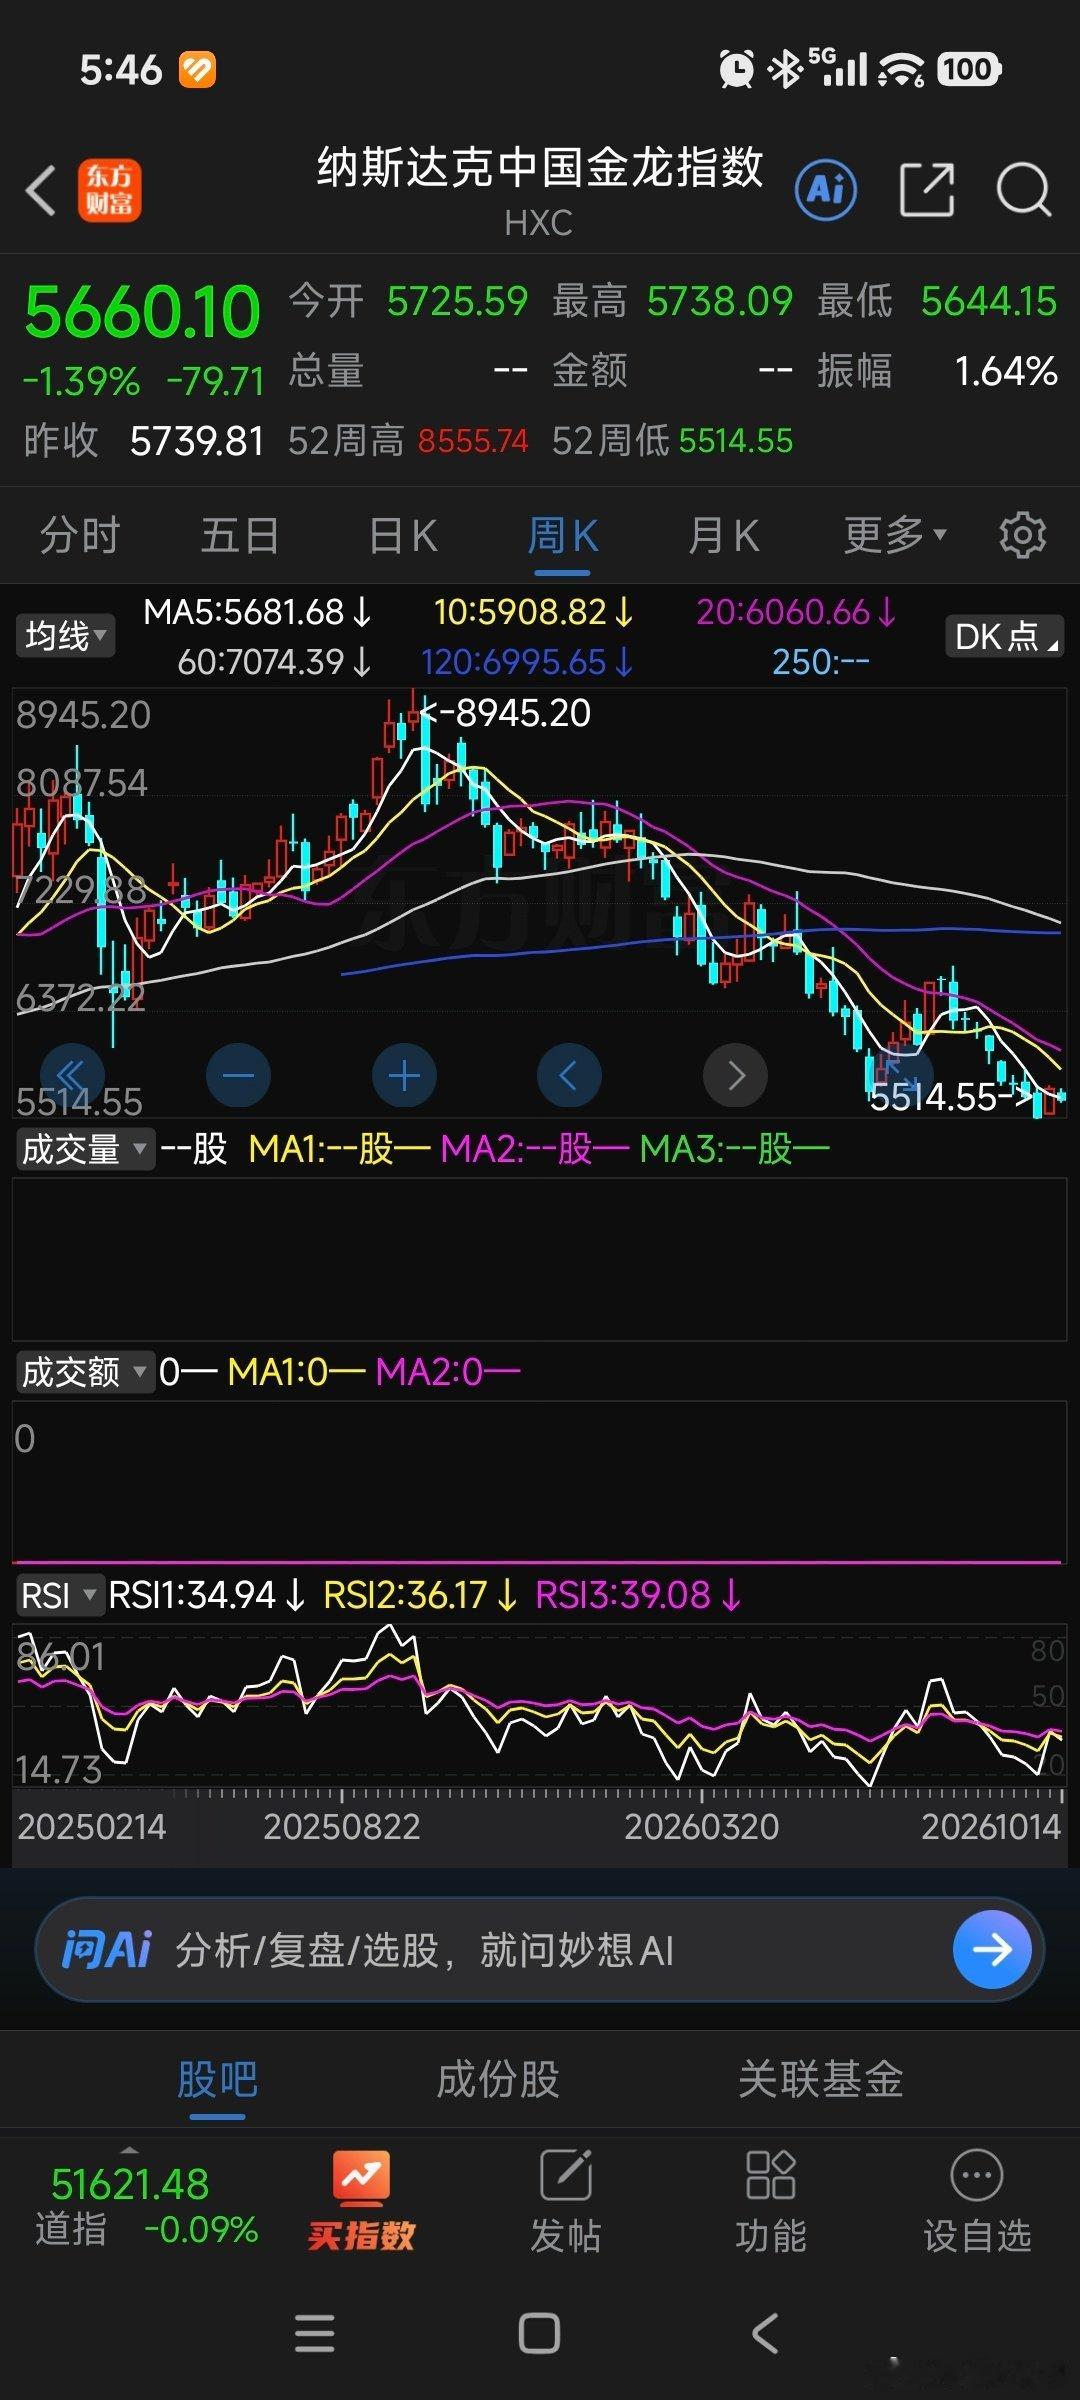The height and width of the screenshot is (2400, 1080).
Task: Open Android recent apps menu icon
Action: pyautogui.click(x=315, y=2334)
